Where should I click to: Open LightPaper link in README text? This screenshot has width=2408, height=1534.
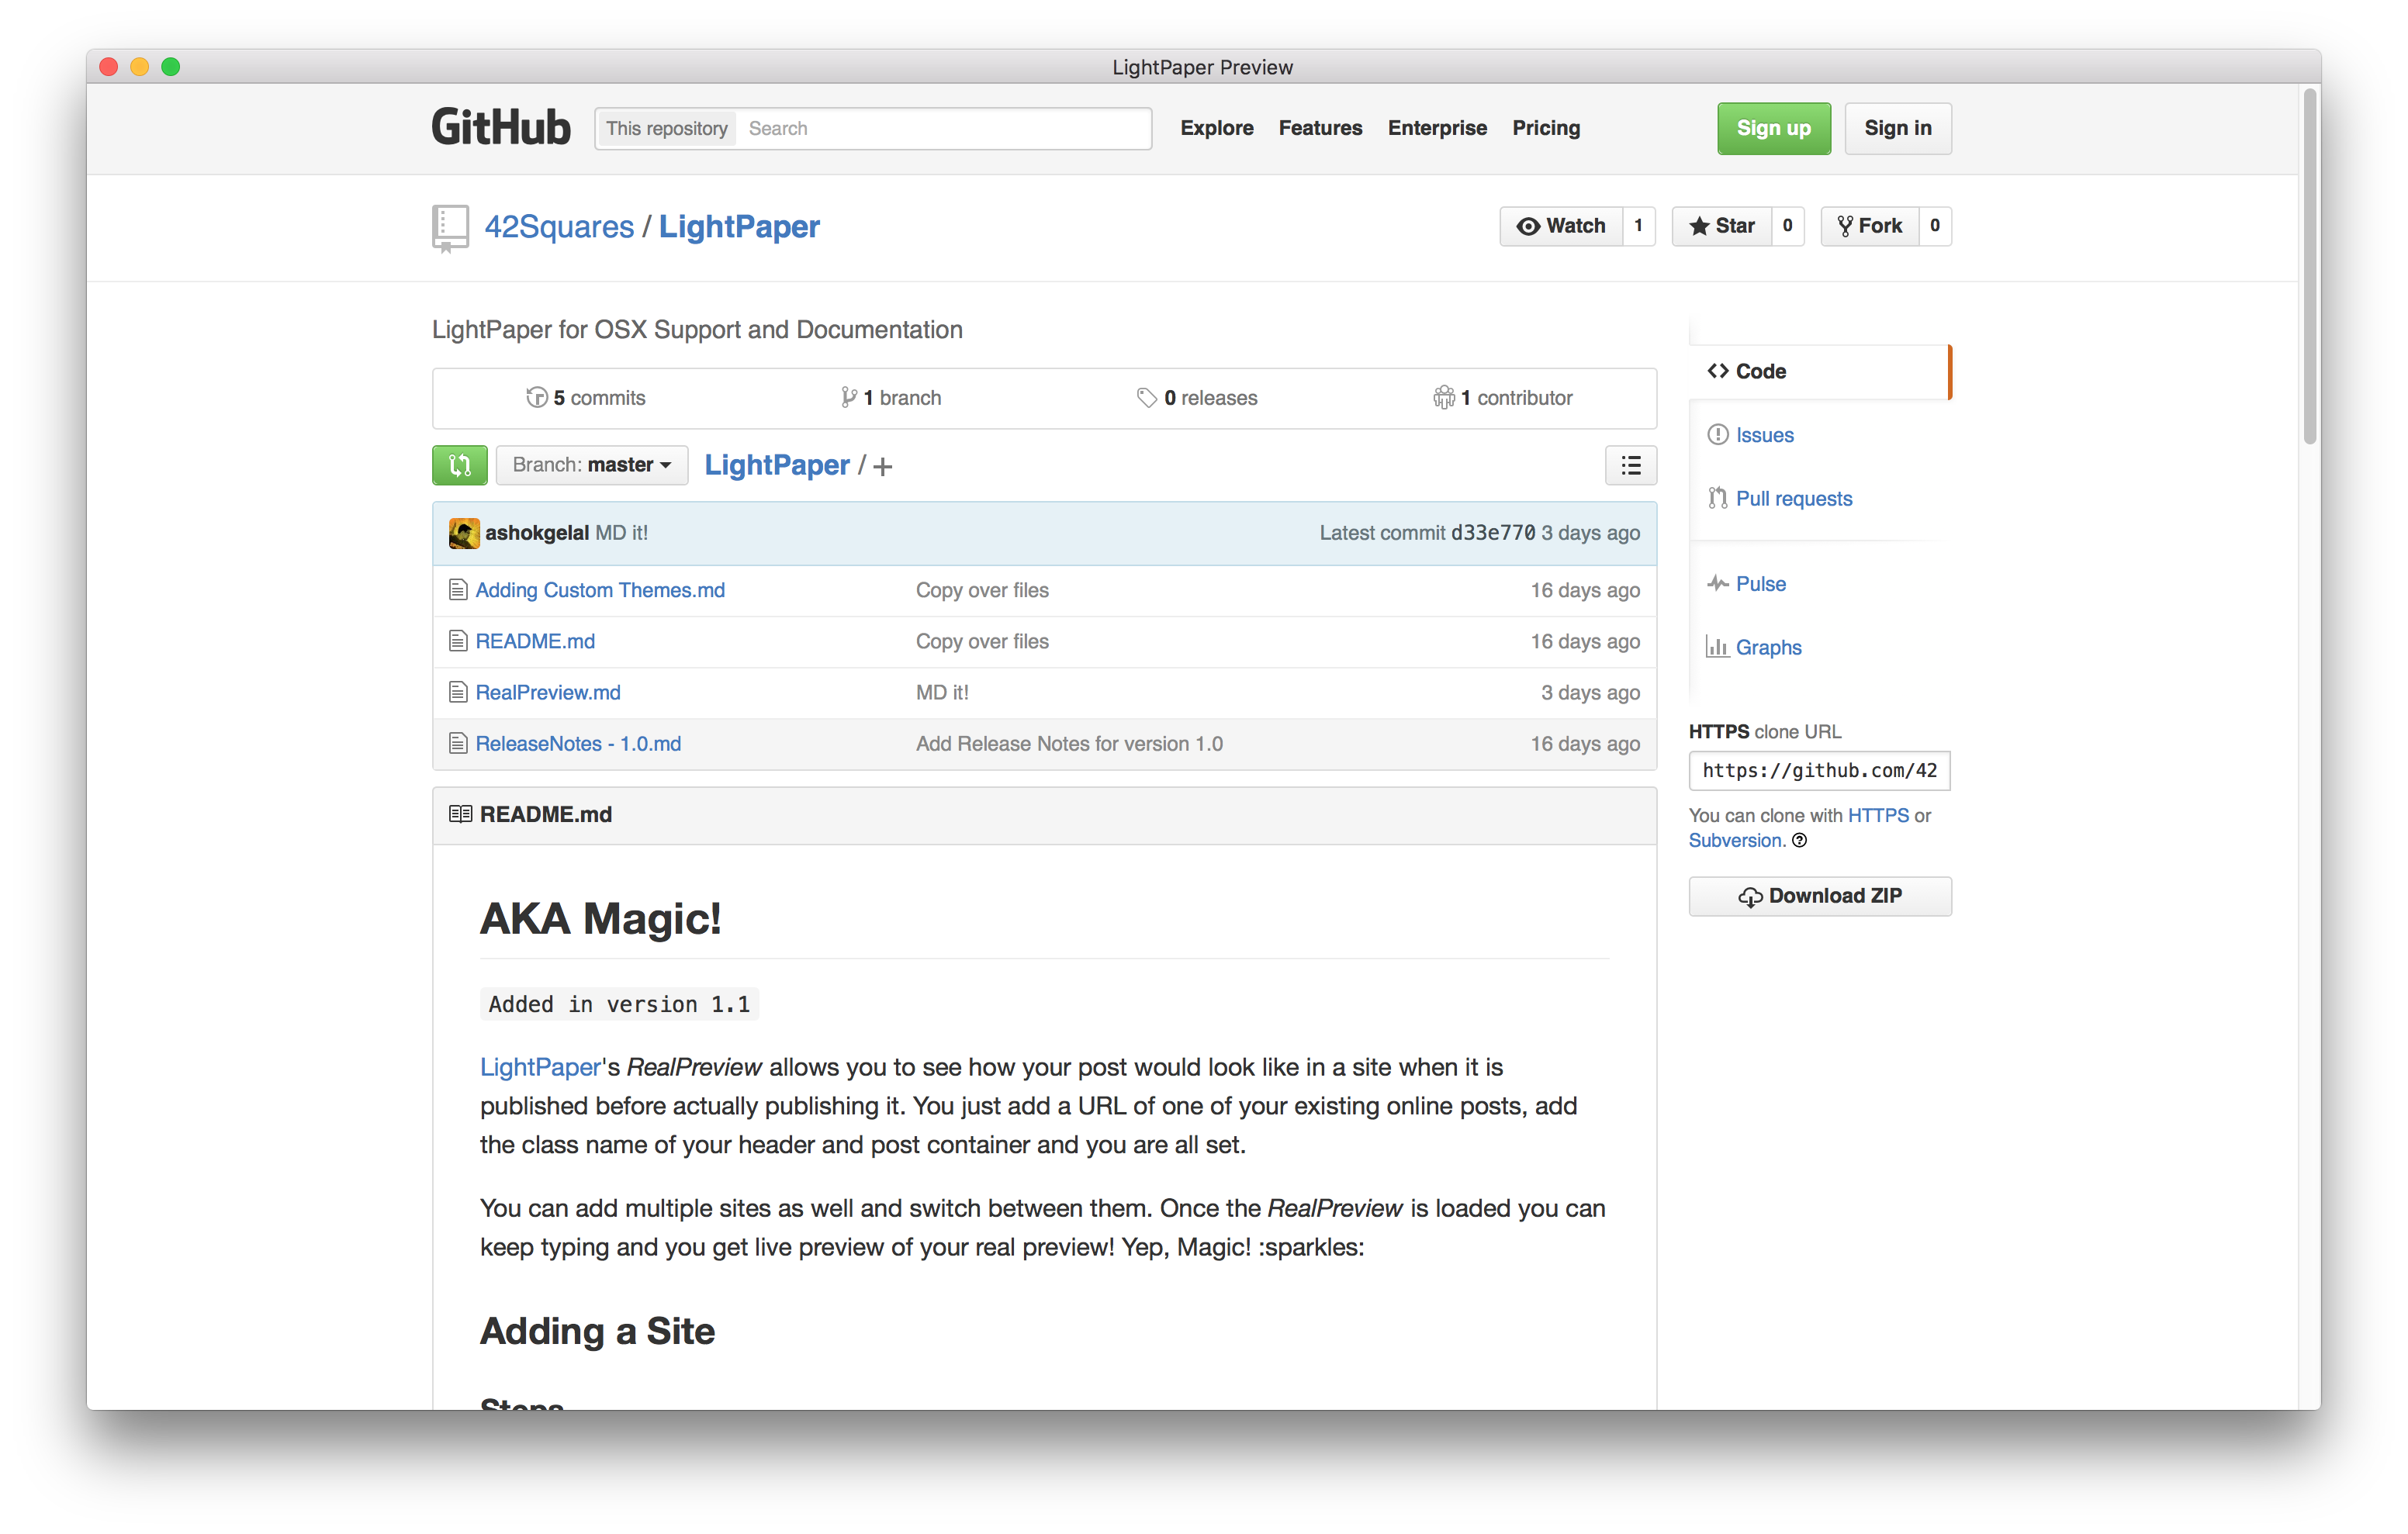540,1067
